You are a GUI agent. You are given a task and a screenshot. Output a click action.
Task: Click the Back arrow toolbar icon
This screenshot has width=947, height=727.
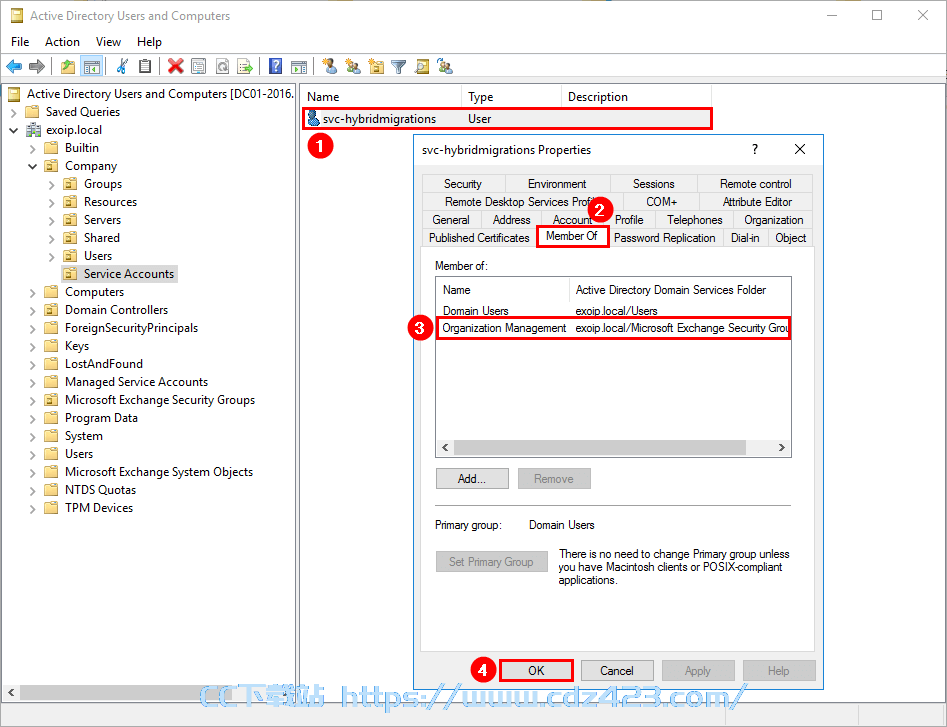point(14,66)
